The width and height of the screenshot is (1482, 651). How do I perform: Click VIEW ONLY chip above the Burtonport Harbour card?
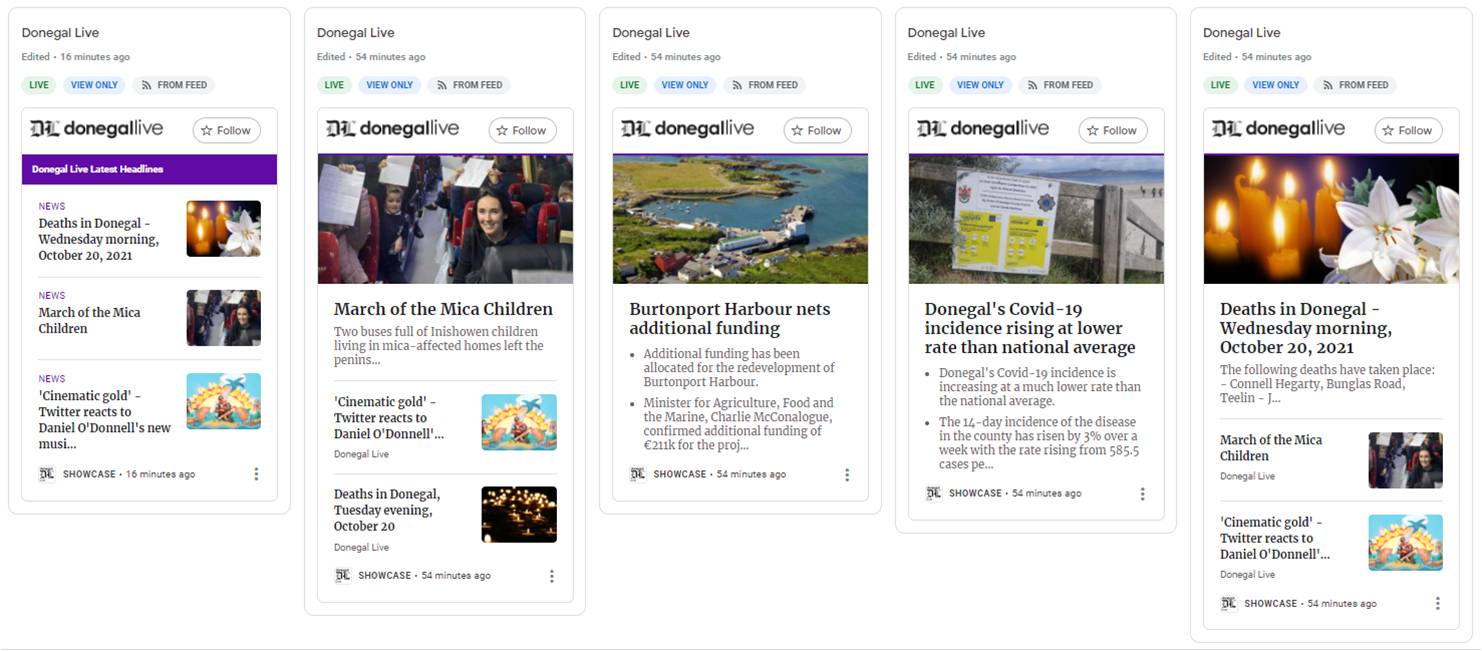pyautogui.click(x=685, y=85)
